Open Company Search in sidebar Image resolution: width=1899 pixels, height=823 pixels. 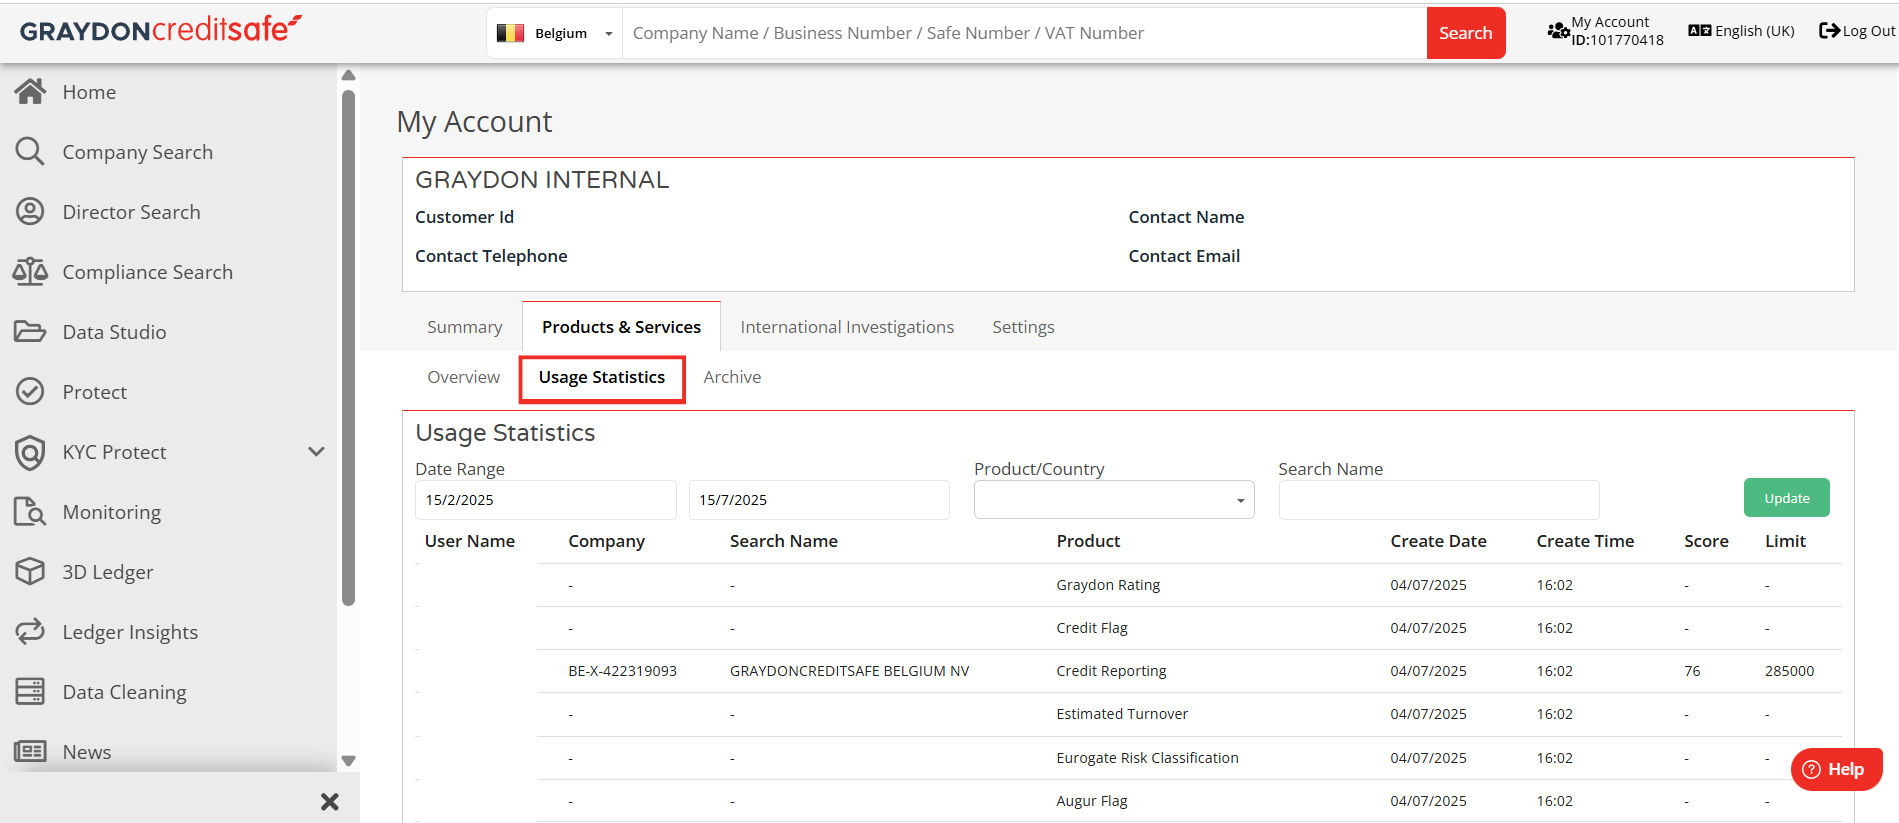[138, 152]
